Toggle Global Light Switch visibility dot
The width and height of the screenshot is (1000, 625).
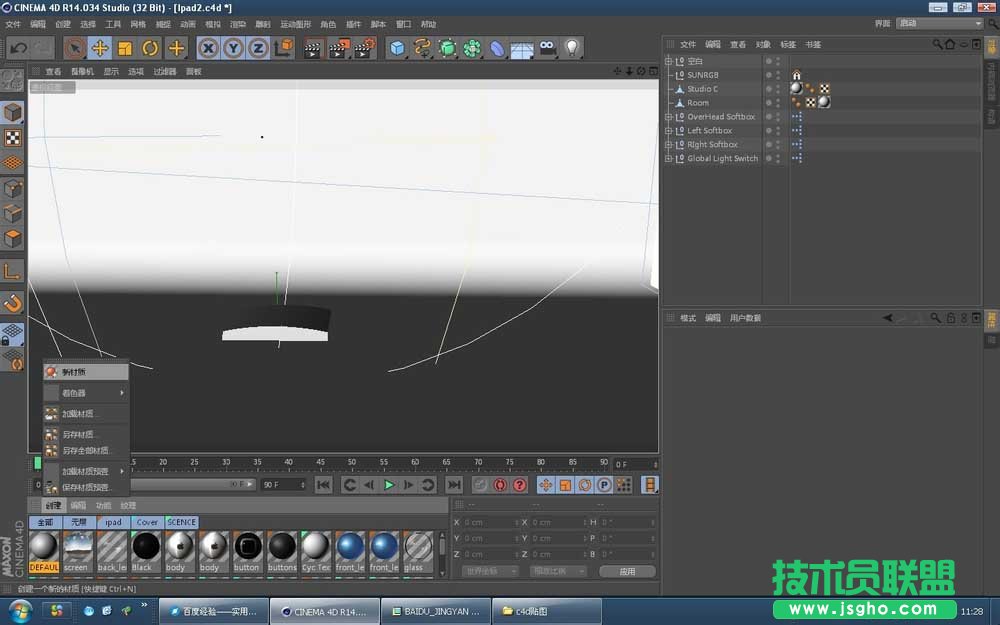tap(770, 158)
